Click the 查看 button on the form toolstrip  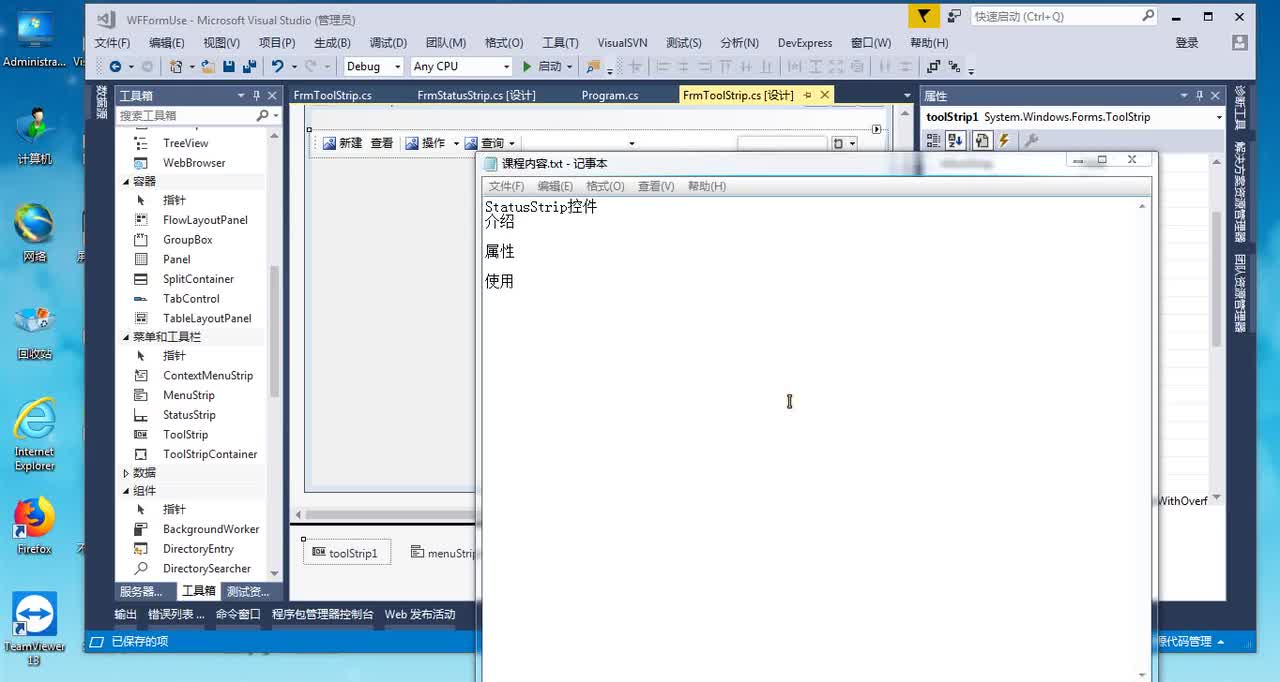click(x=382, y=144)
